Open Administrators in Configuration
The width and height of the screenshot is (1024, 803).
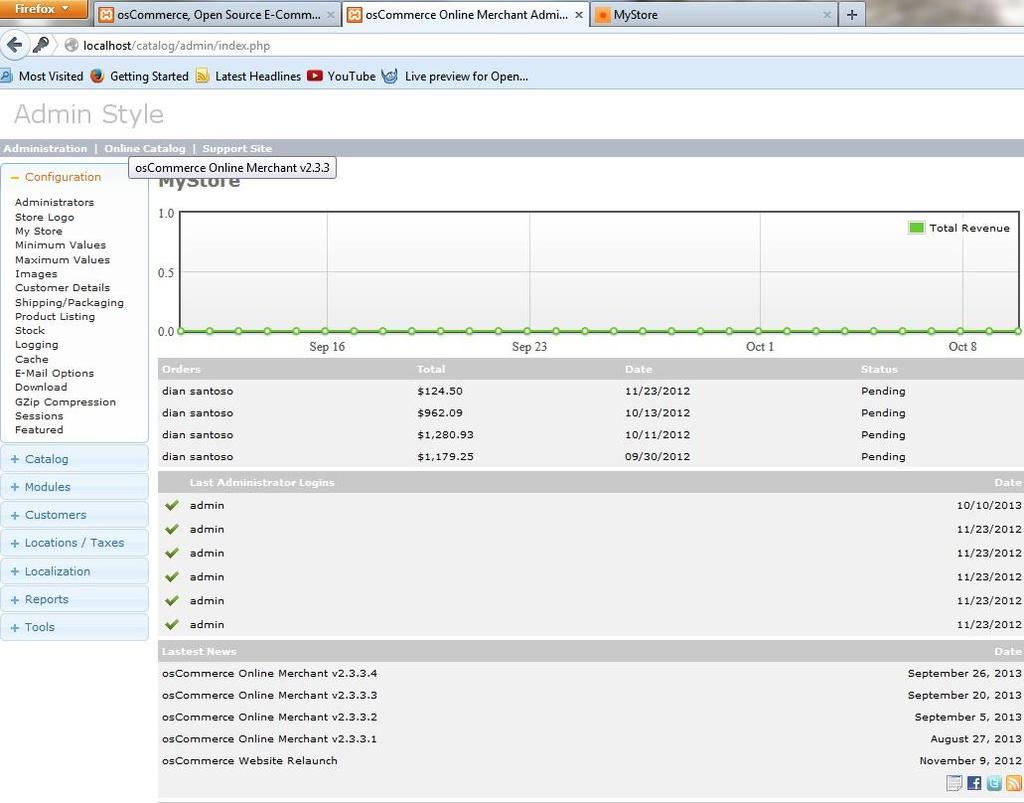click(54, 202)
